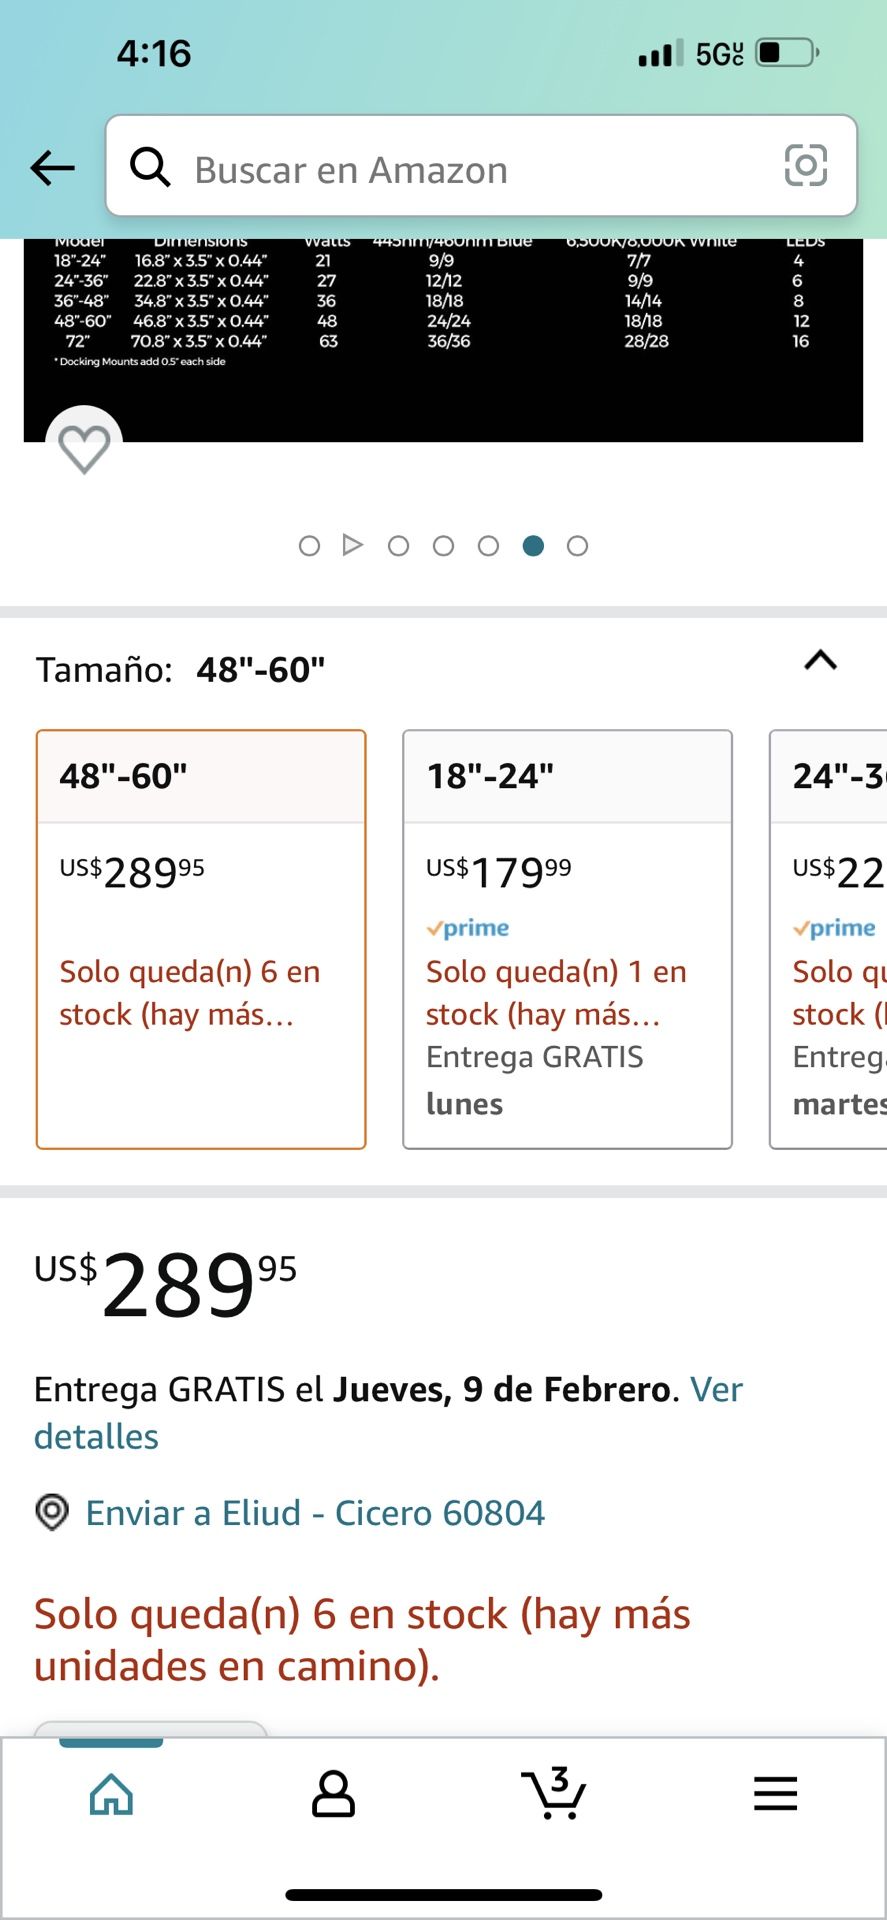This screenshot has width=887, height=1920.
Task: Tap Enviar a Eliud - Cicero 60804
Action: click(x=315, y=1513)
